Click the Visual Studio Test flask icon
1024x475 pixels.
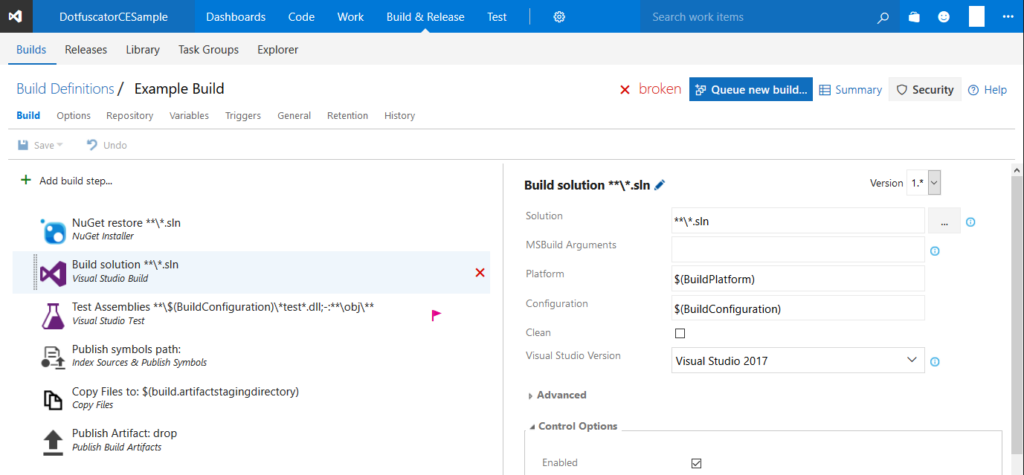(52, 316)
